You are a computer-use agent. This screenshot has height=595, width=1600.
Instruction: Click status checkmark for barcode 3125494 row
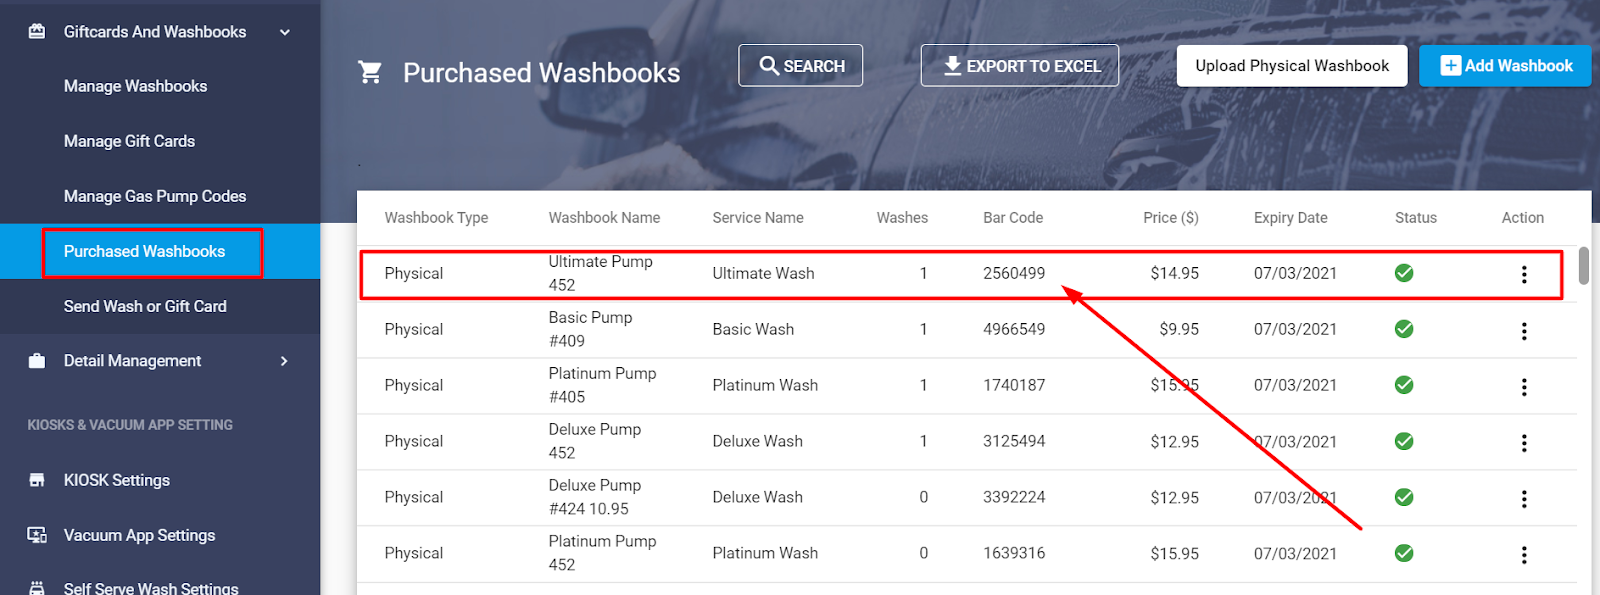(x=1404, y=441)
